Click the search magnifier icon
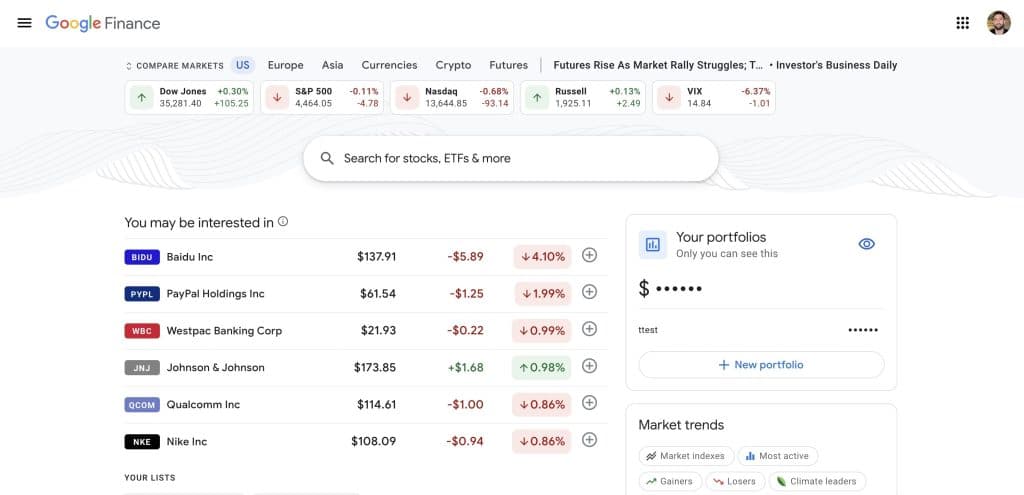The width and height of the screenshot is (1024, 495). 327,158
